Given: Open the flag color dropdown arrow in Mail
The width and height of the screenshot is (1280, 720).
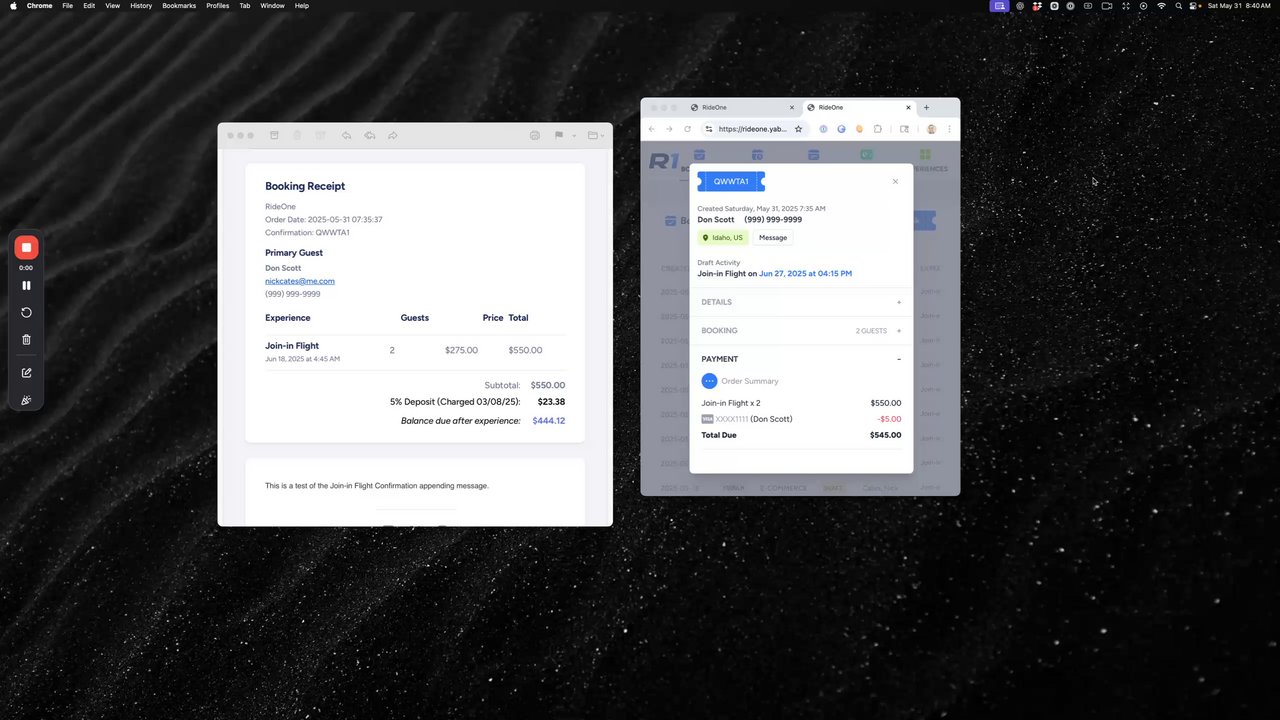Looking at the screenshot, I should pyautogui.click(x=574, y=136).
